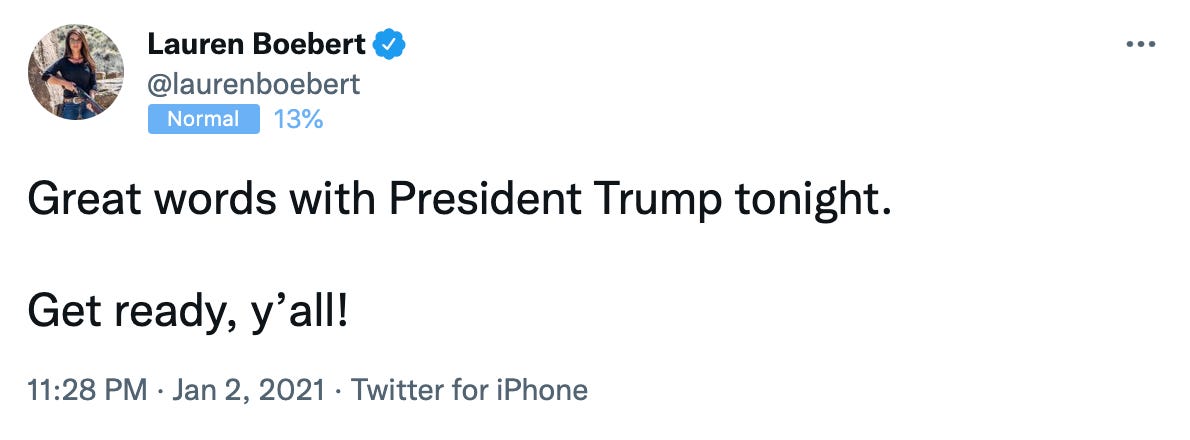Click the 11:28 PM timestamp
Screen dimensions: 1190x440
[x=88, y=389]
